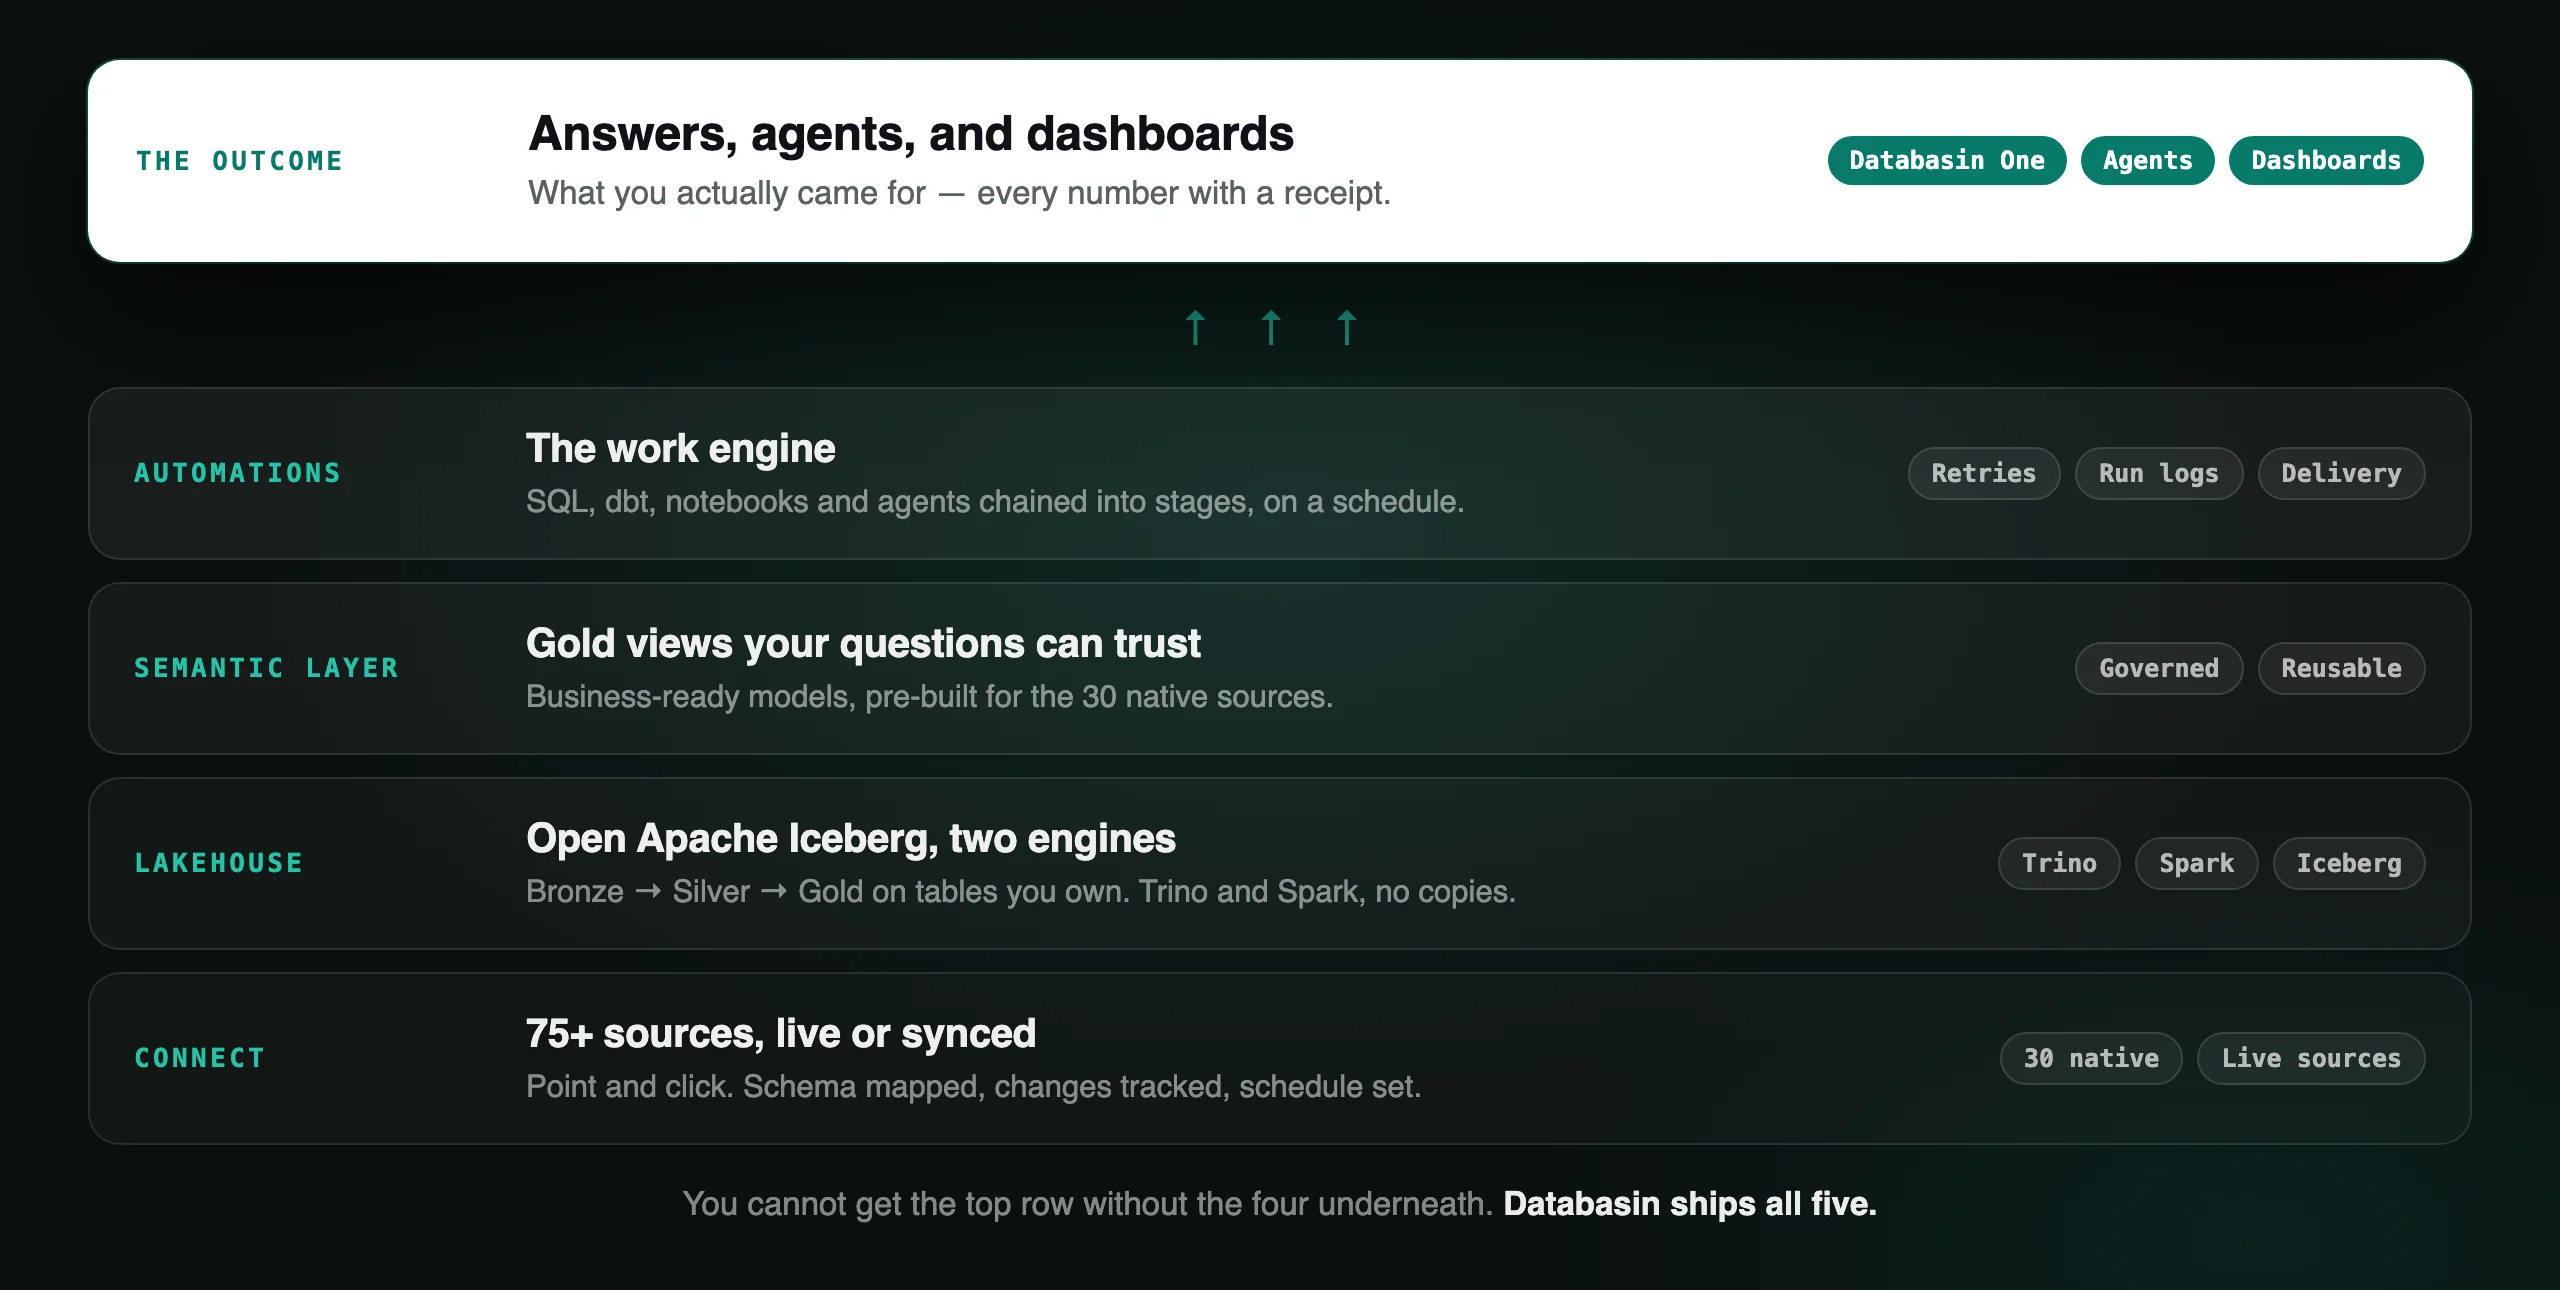
Task: Select the Run logs tag
Action: pos(2158,473)
